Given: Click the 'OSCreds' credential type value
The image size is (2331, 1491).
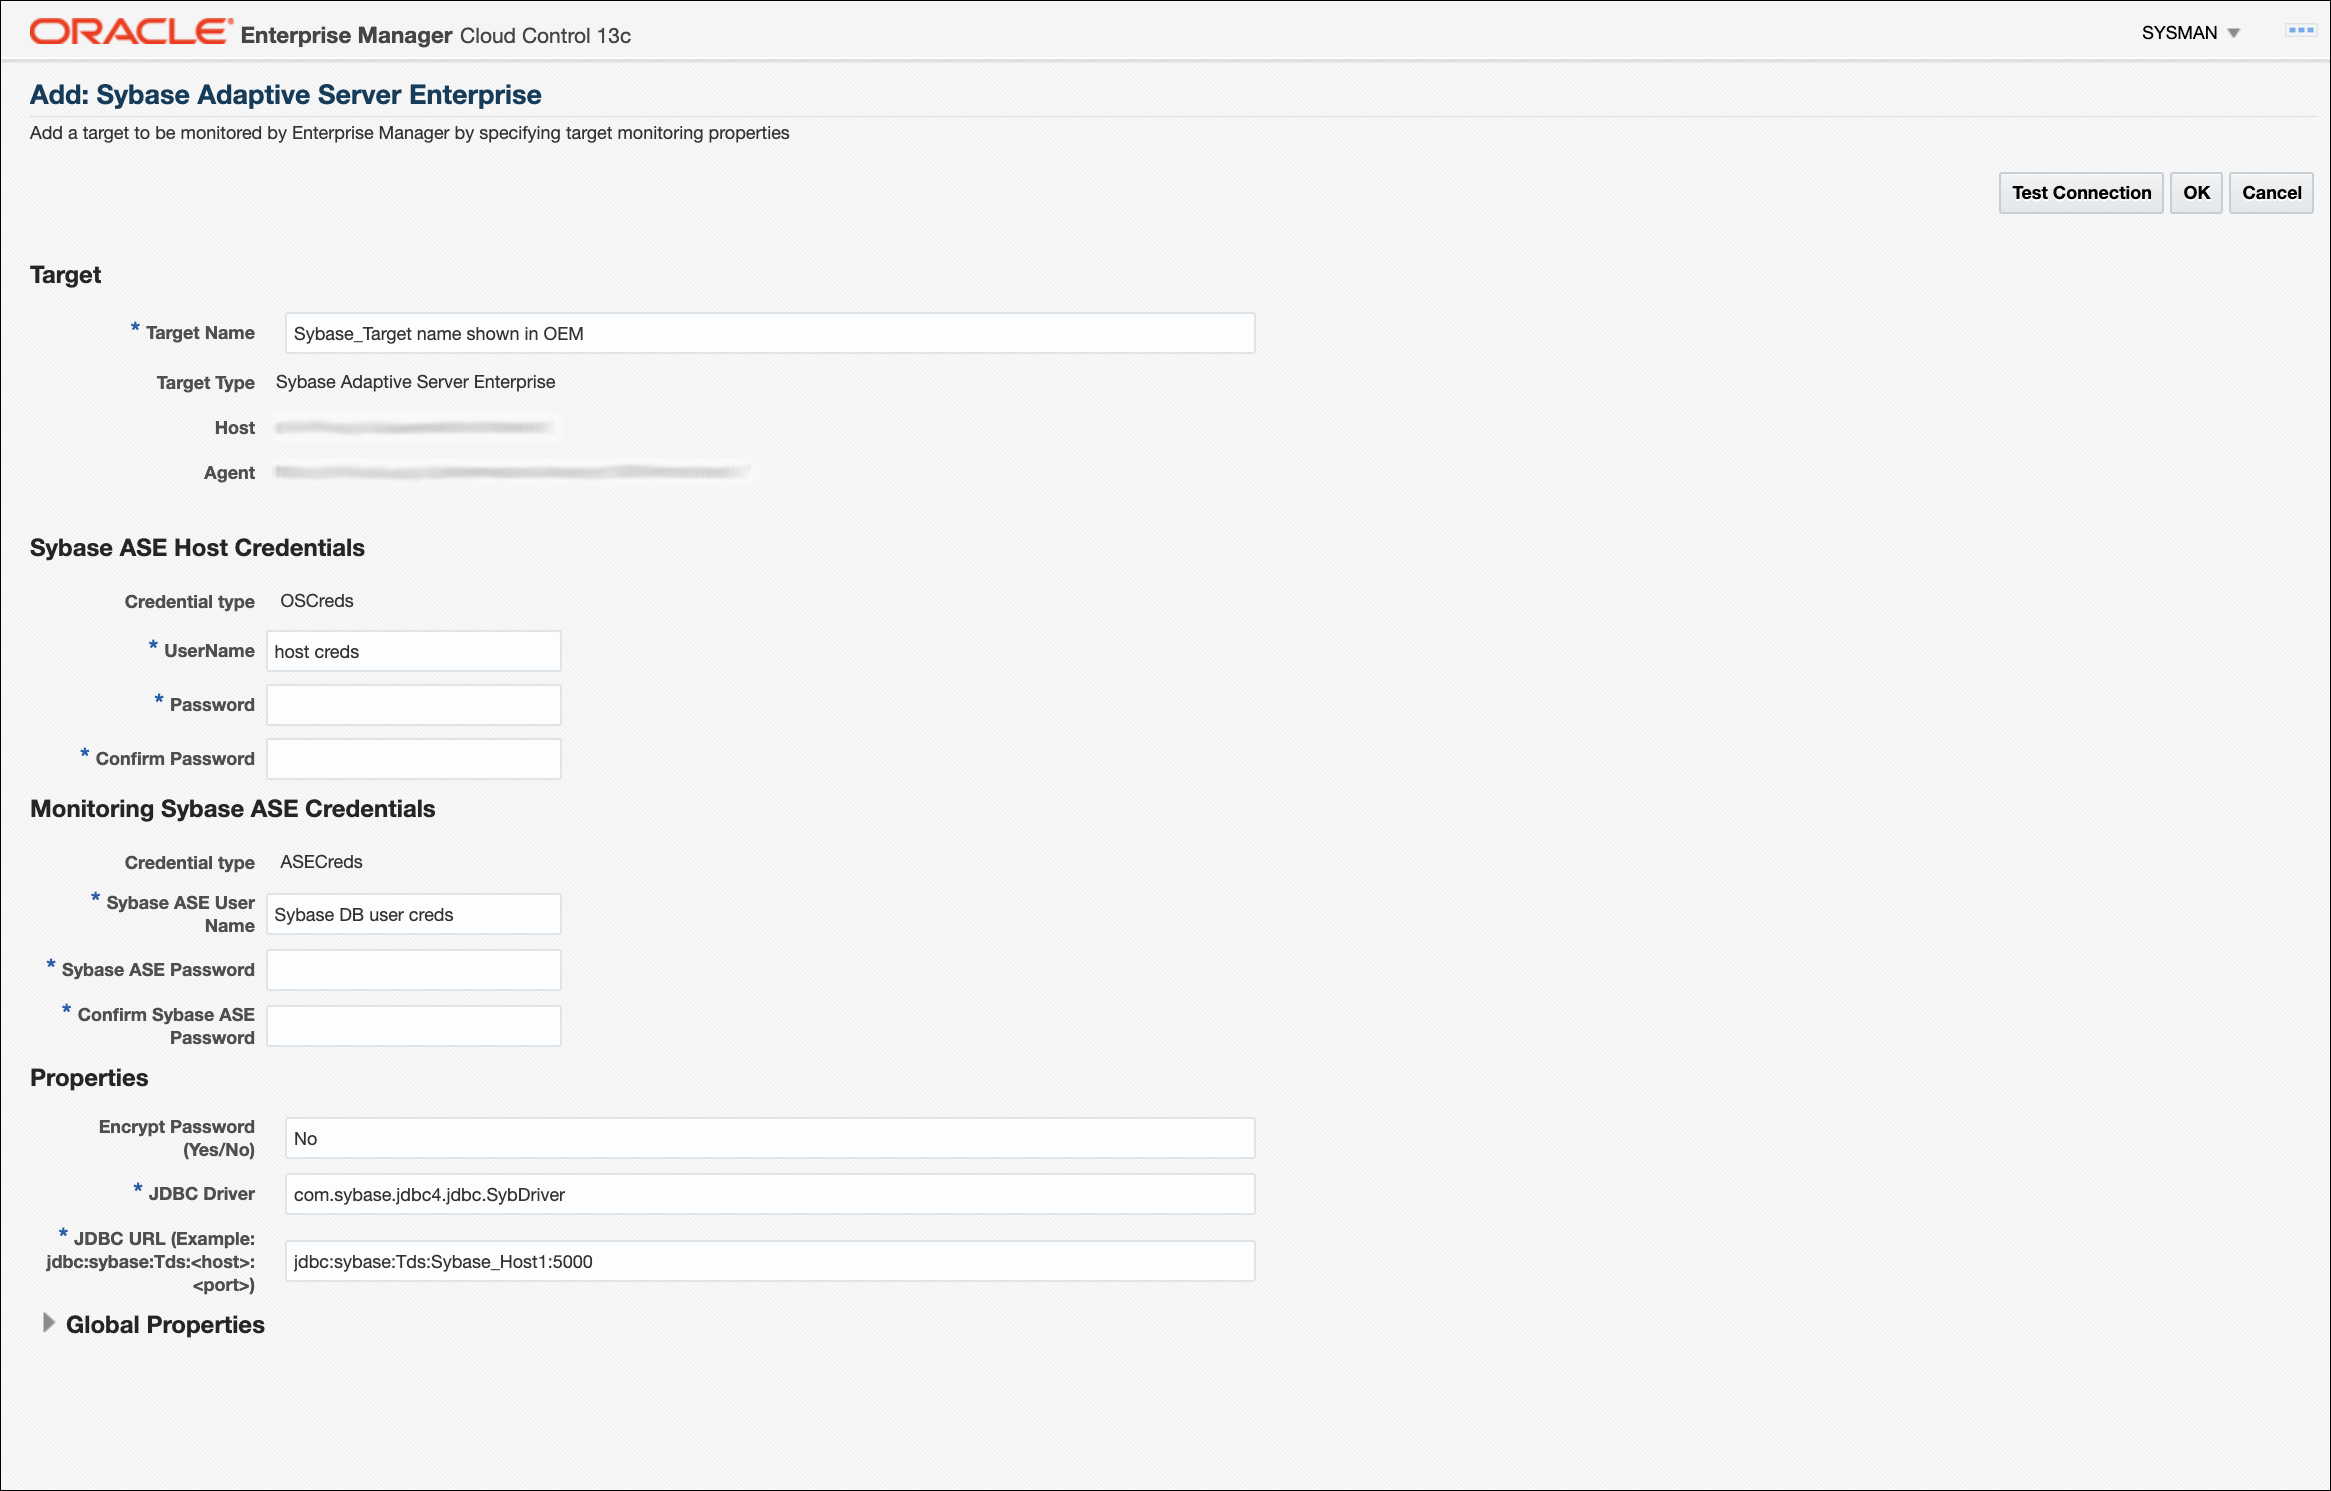Looking at the screenshot, I should 316,601.
